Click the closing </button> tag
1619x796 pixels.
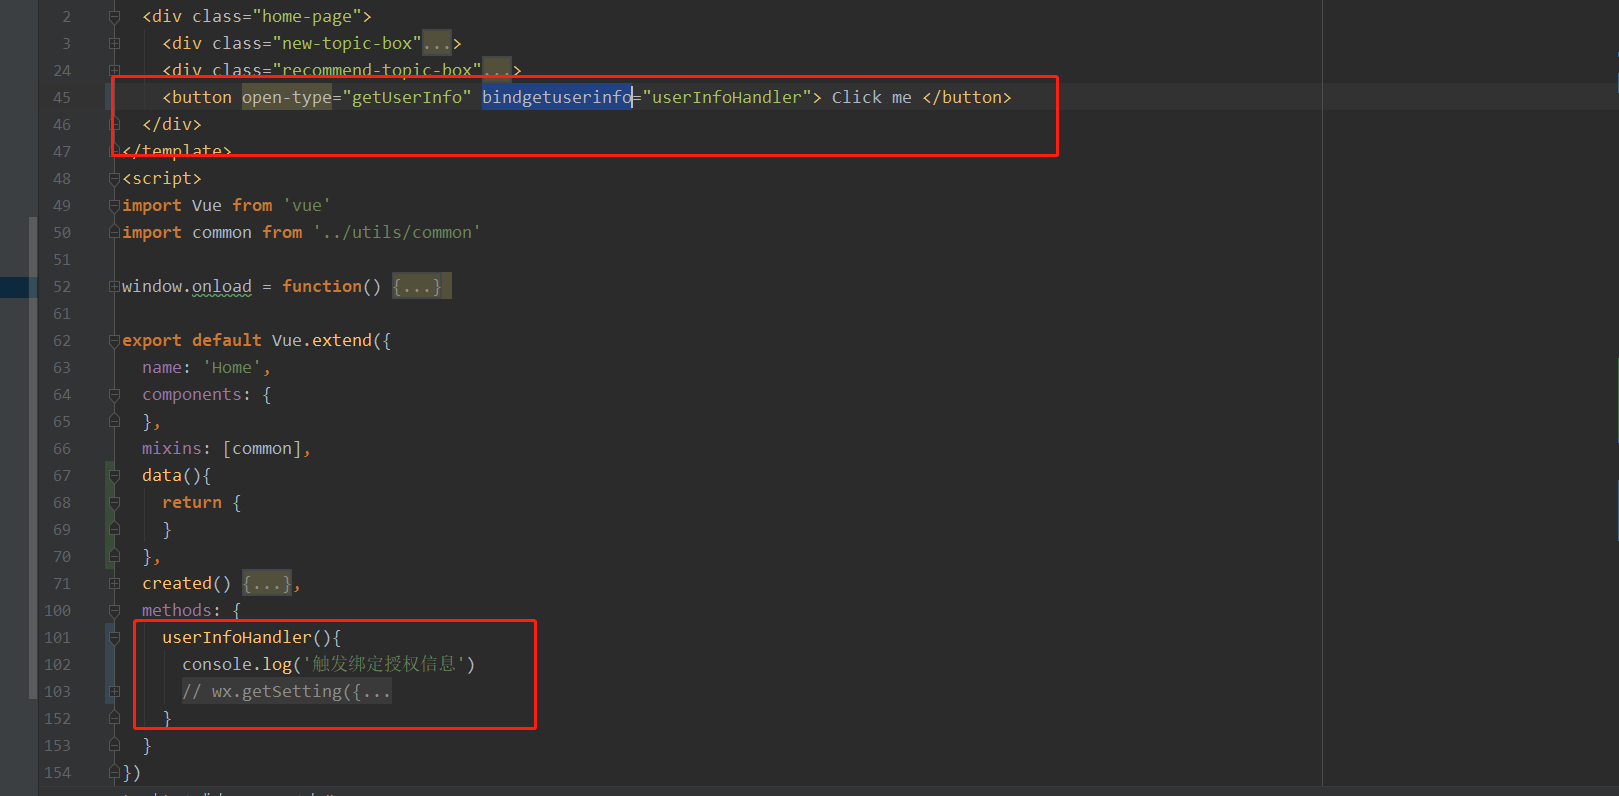(967, 97)
